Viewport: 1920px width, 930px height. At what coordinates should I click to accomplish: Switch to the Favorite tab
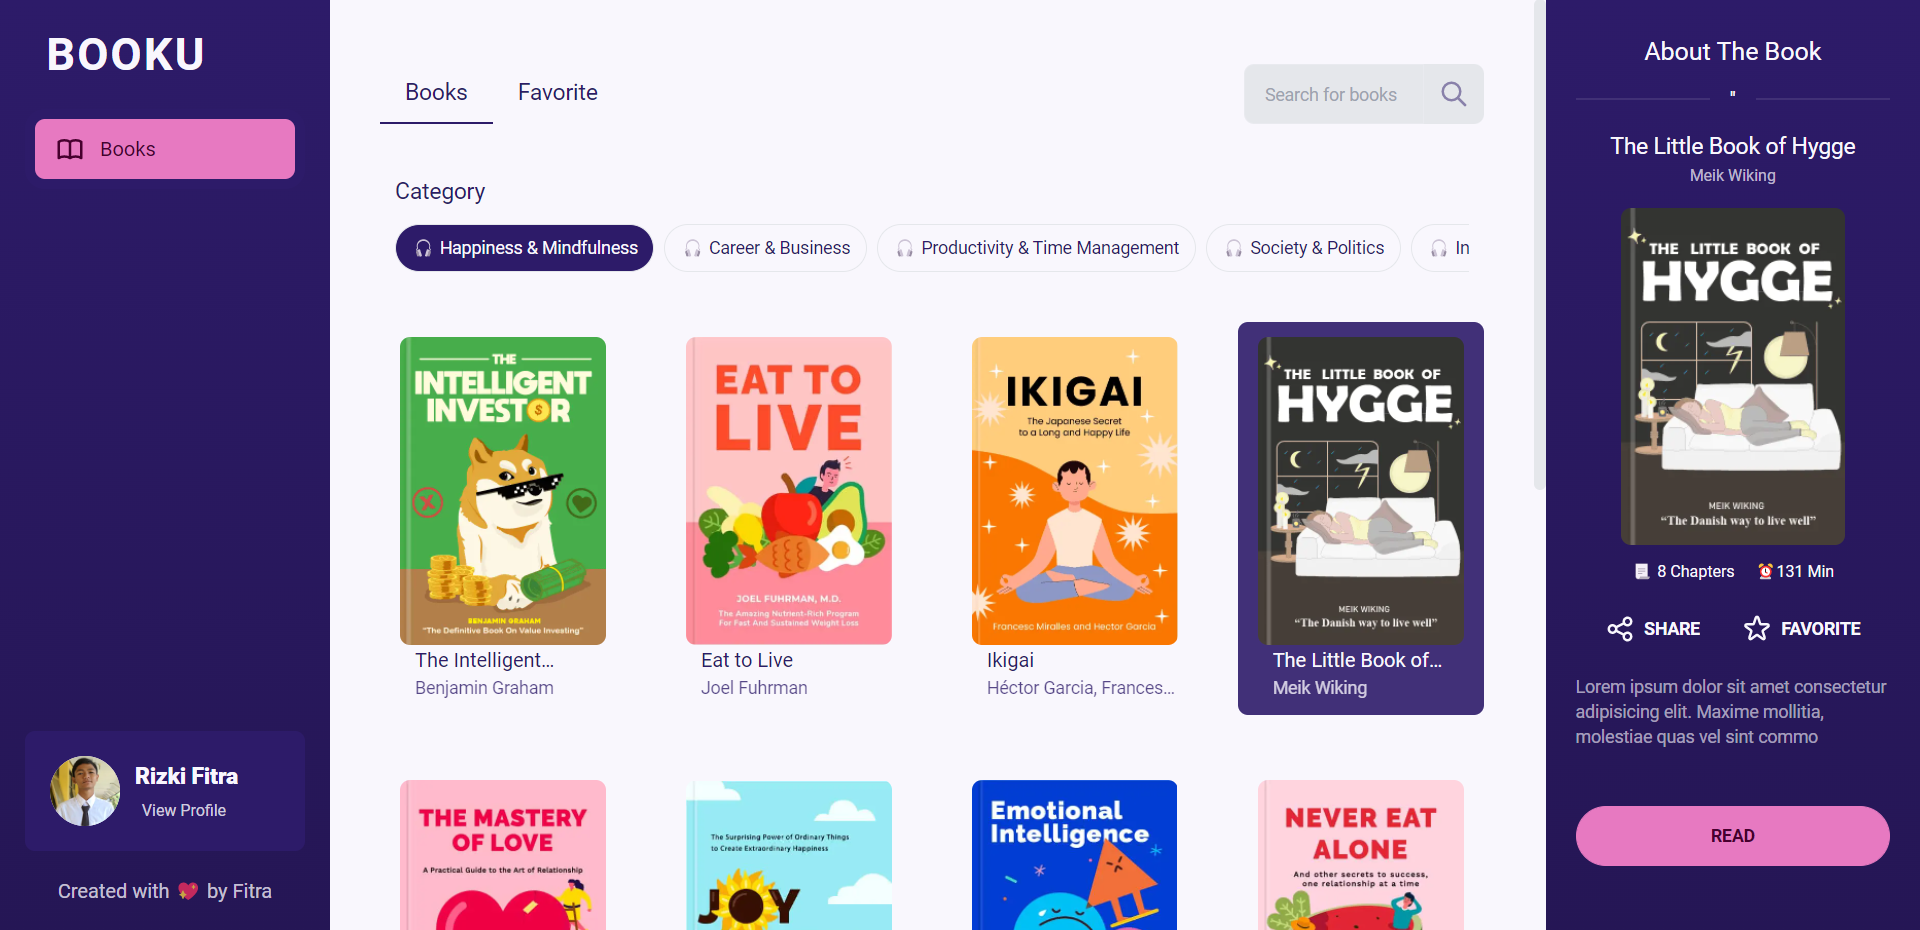tap(558, 92)
